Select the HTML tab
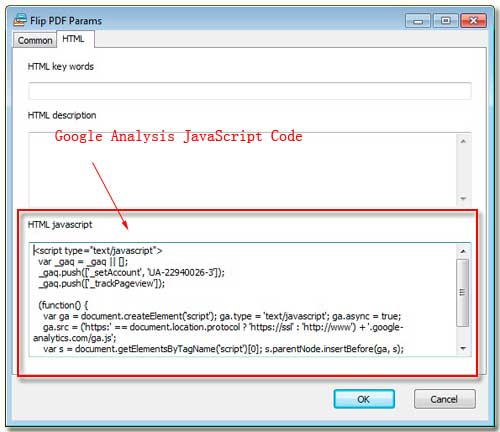 (x=75, y=39)
